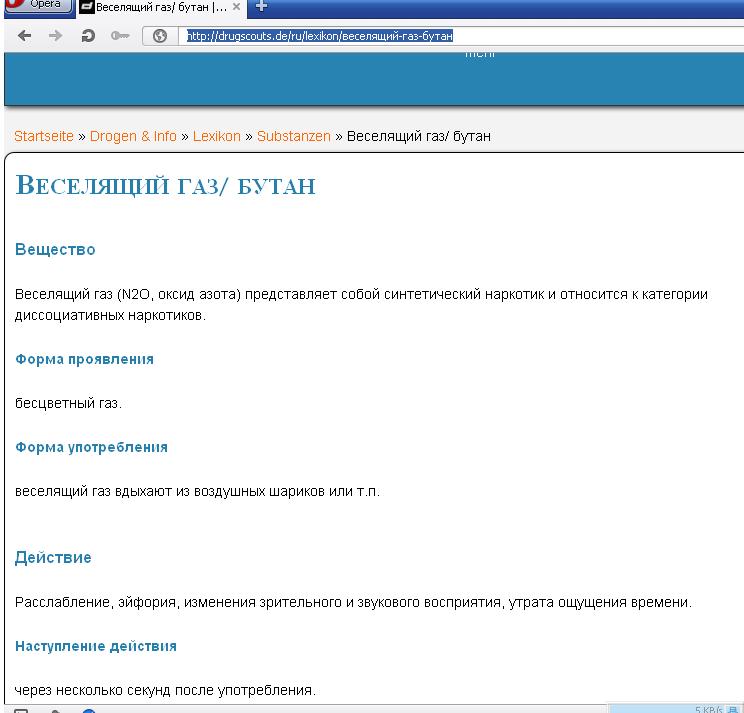Go back to the previous page

coord(25,36)
